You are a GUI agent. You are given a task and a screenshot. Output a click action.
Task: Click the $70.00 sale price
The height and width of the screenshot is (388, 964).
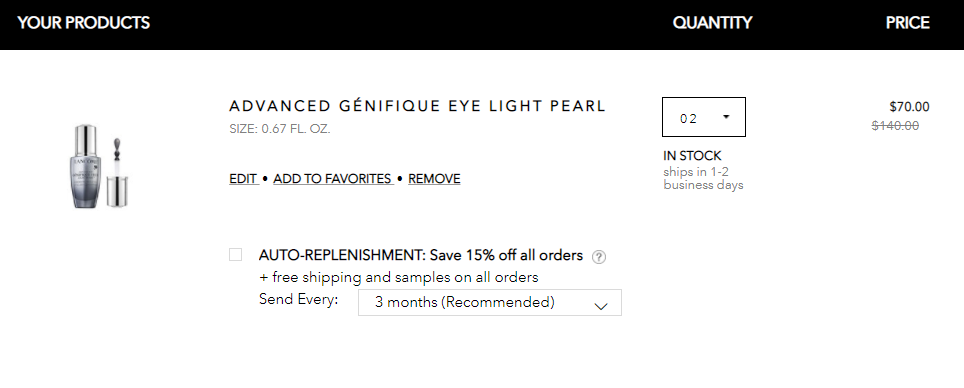[909, 107]
